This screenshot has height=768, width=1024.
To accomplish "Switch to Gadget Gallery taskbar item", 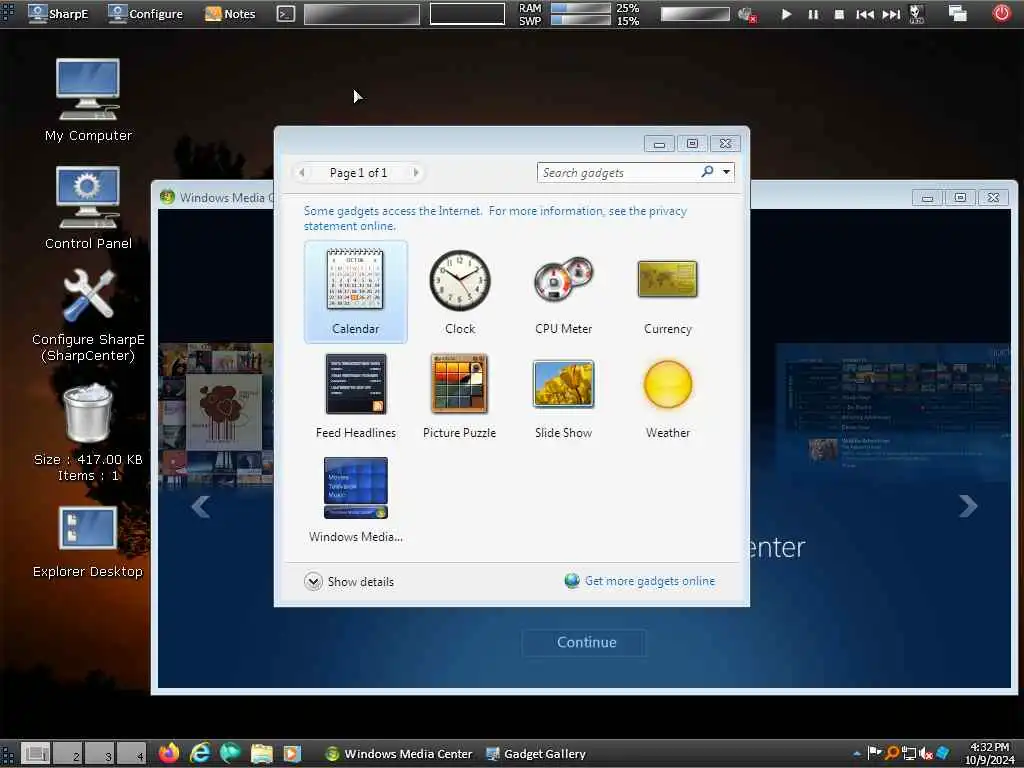I will coord(536,754).
